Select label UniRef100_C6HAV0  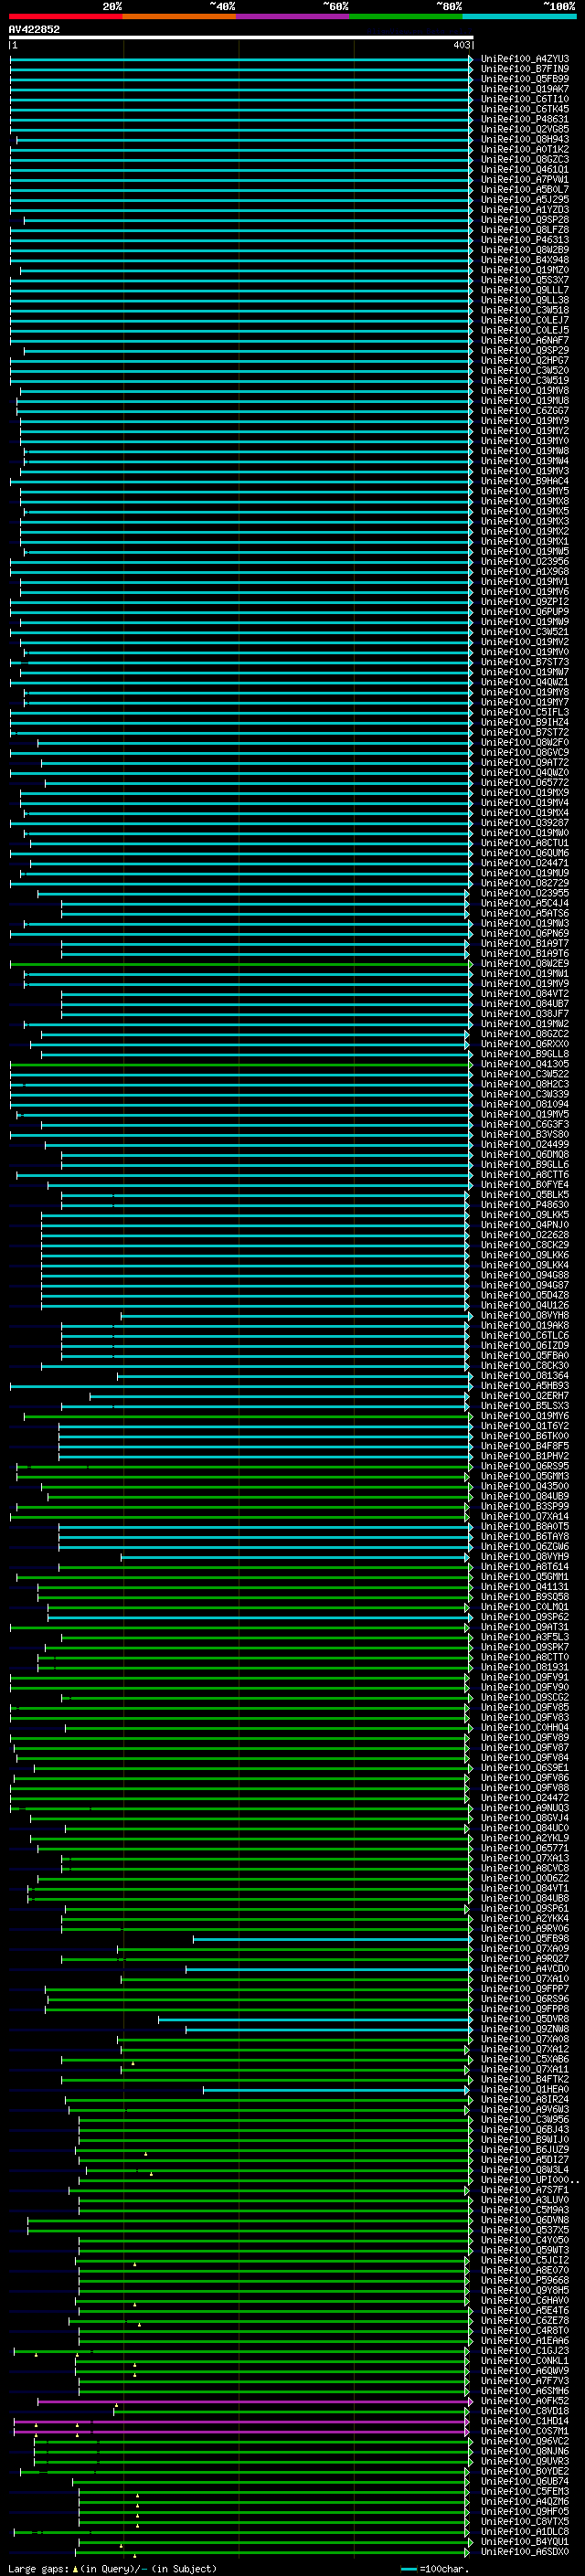[524, 2300]
